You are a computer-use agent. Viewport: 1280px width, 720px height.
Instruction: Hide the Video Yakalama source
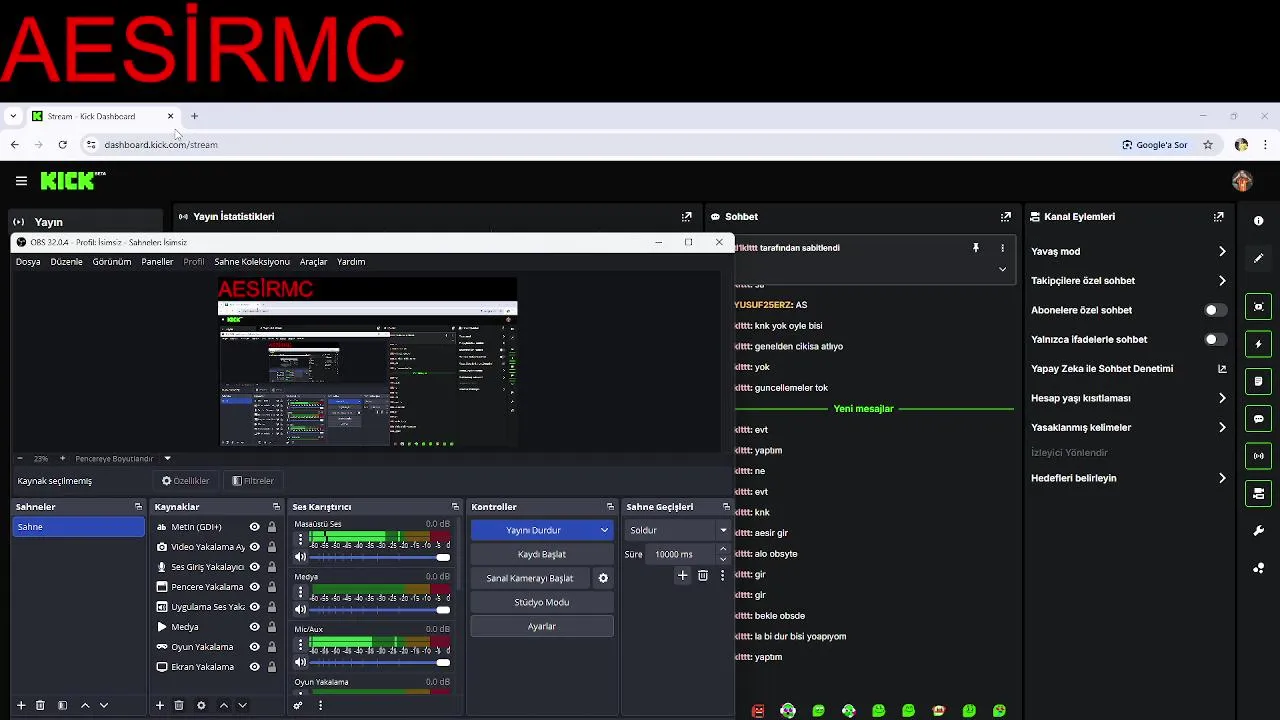point(254,547)
